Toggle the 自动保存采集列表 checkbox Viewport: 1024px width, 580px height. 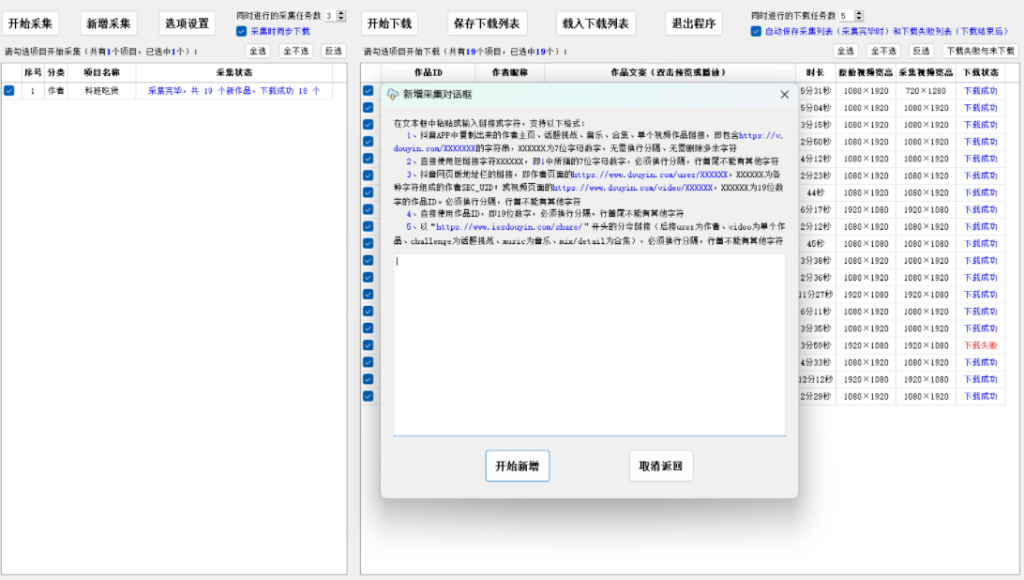tap(757, 31)
